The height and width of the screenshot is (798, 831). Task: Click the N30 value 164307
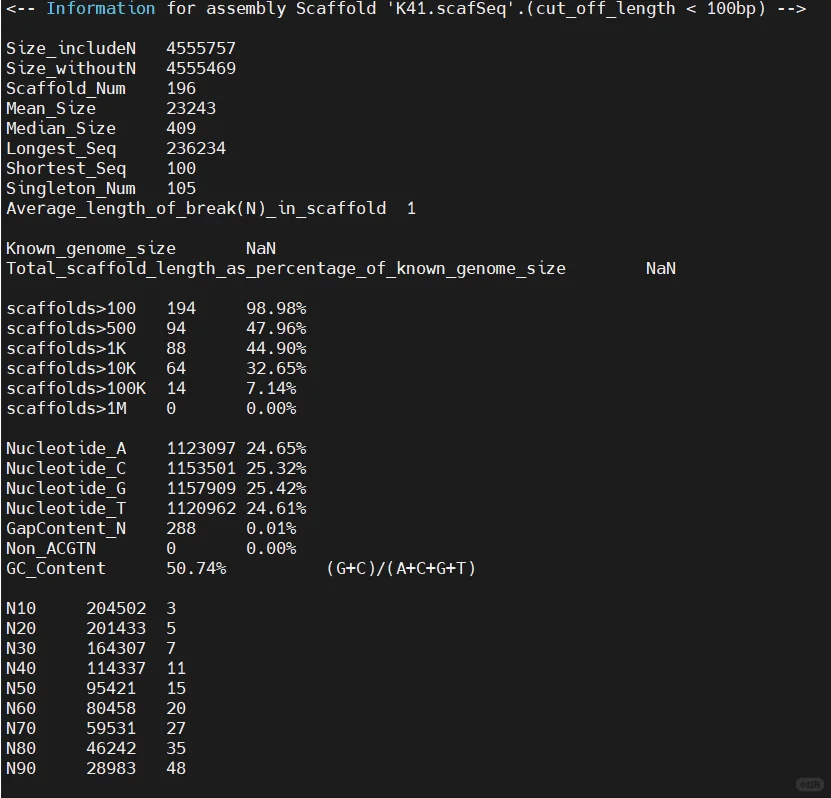coord(116,649)
